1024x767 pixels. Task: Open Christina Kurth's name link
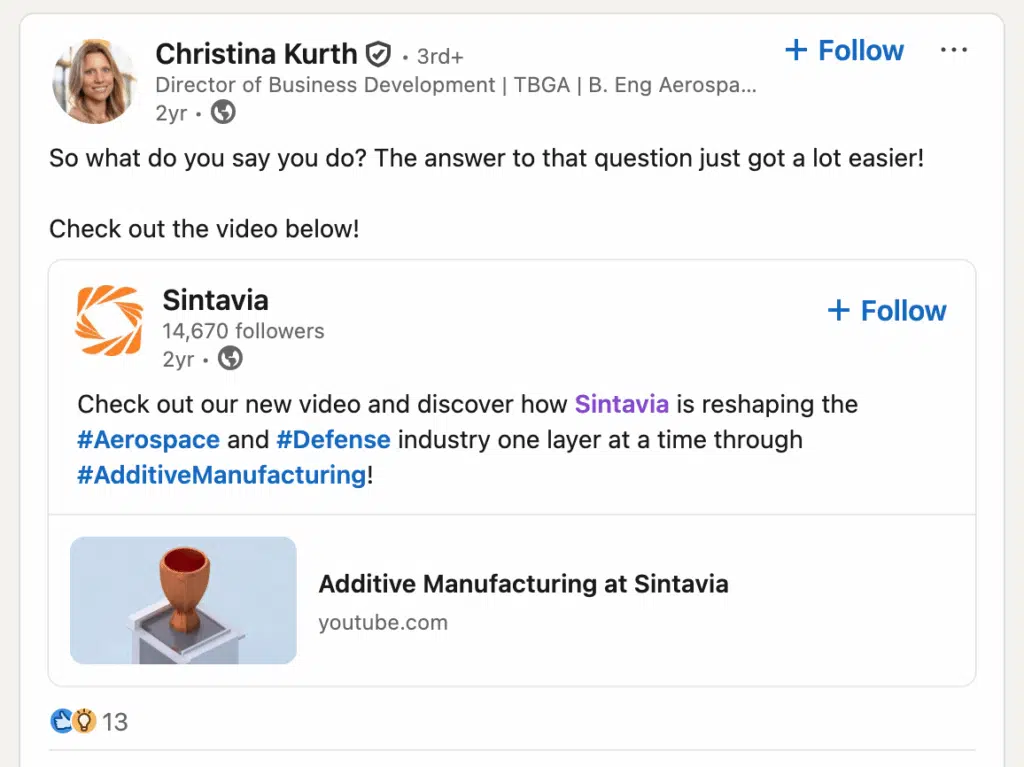tap(256, 53)
